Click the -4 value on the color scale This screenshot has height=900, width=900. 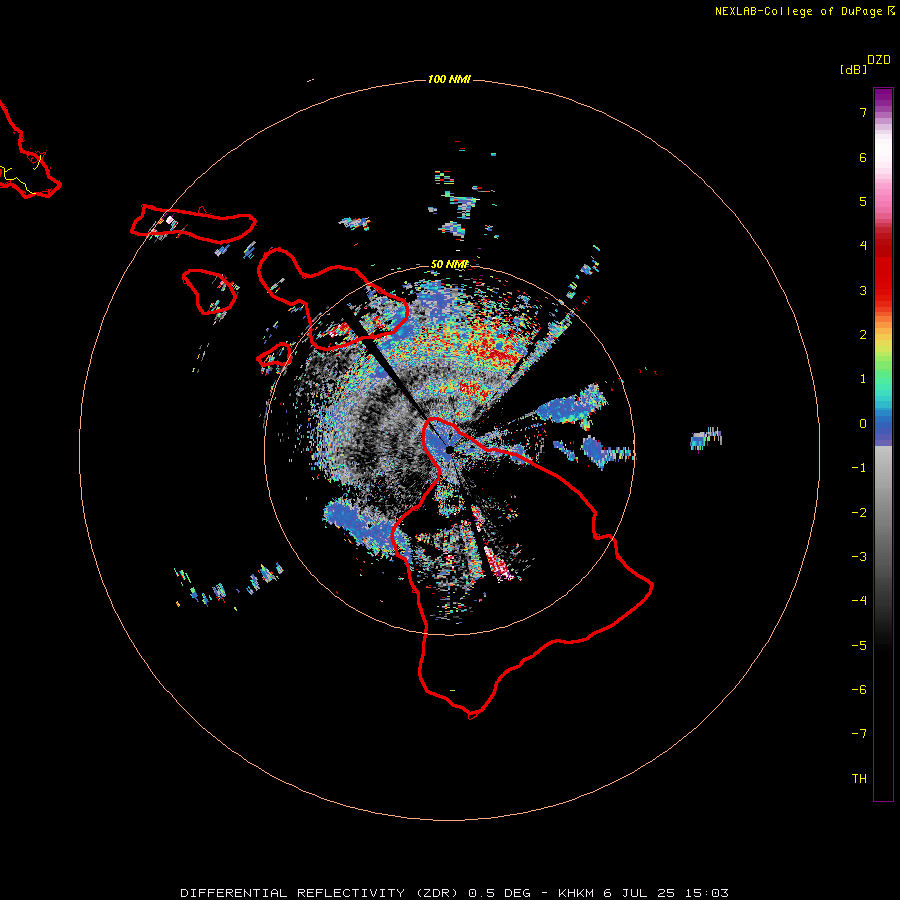859,601
